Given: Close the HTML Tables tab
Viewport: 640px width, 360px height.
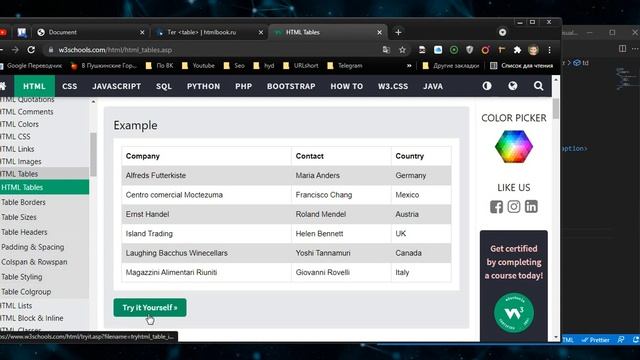Looking at the screenshot, I should [379, 32].
